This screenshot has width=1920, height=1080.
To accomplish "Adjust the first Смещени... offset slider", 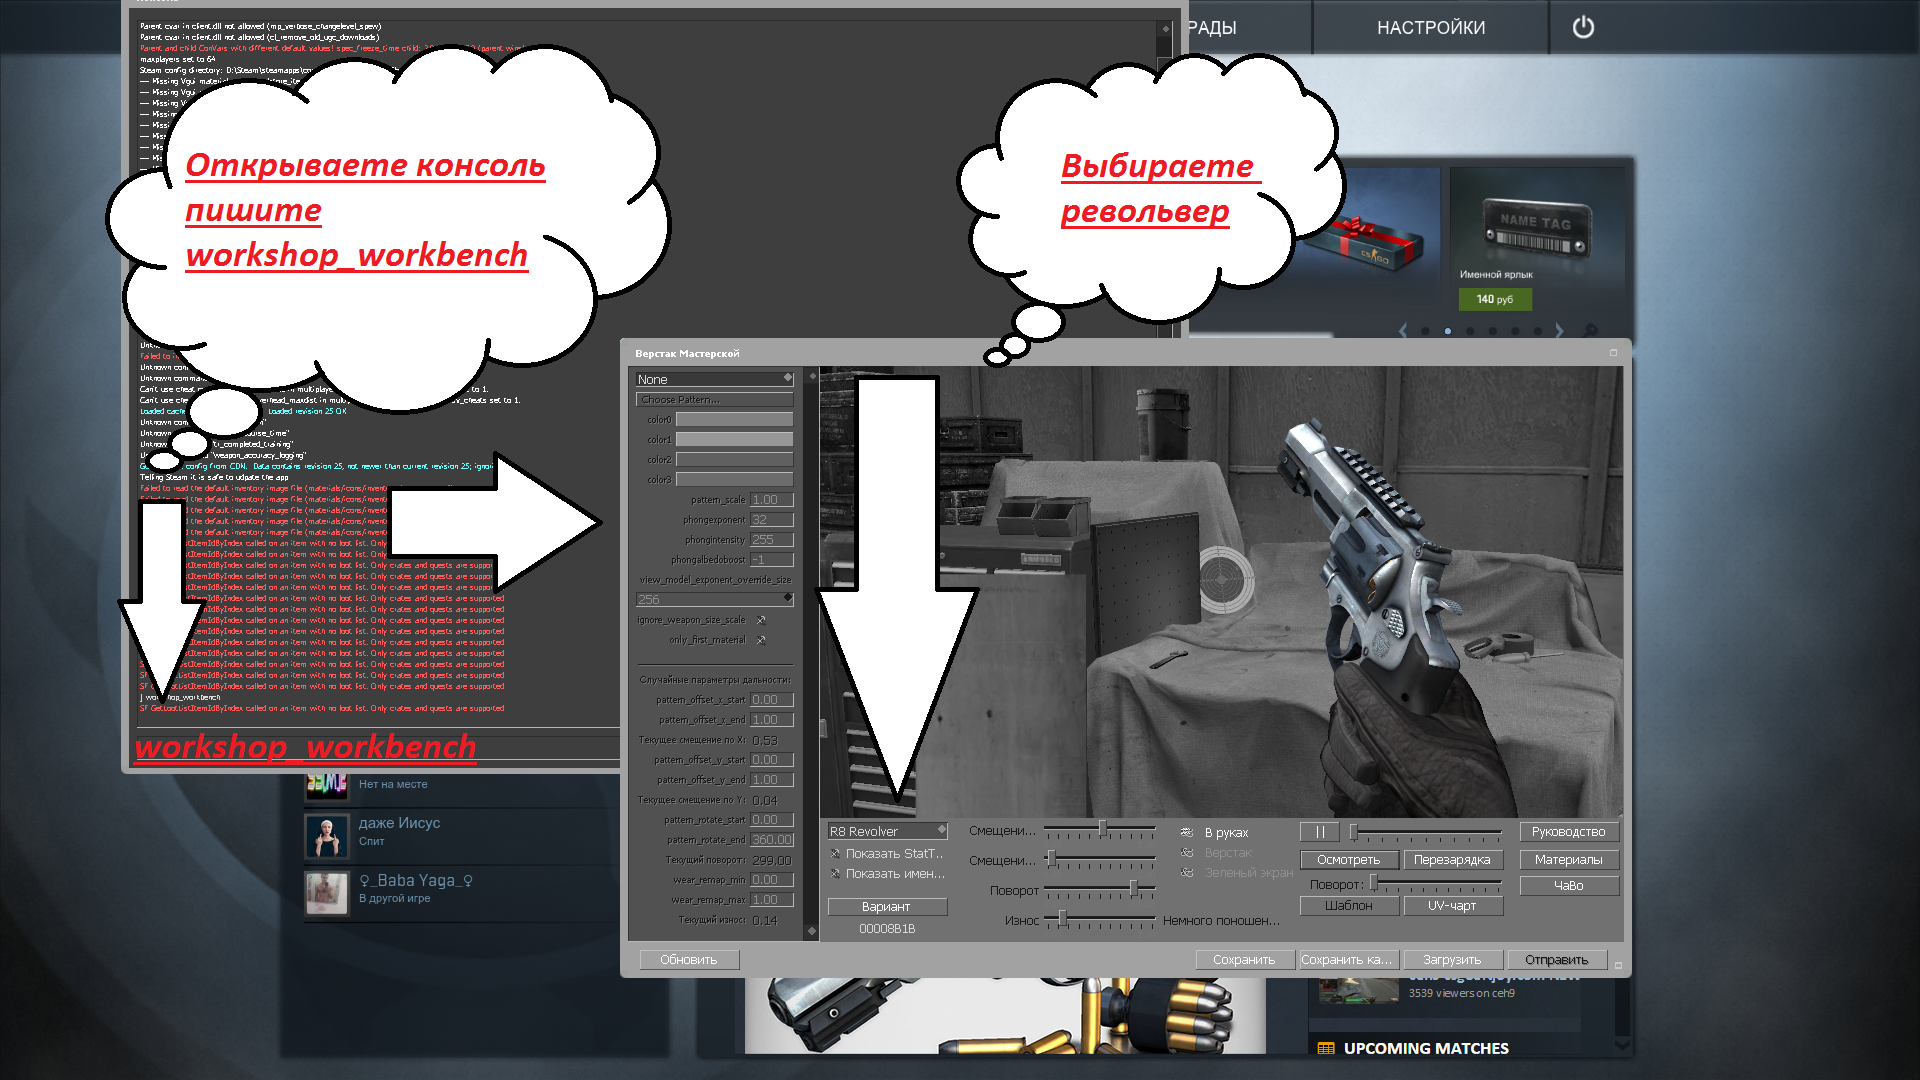I will (1100, 829).
